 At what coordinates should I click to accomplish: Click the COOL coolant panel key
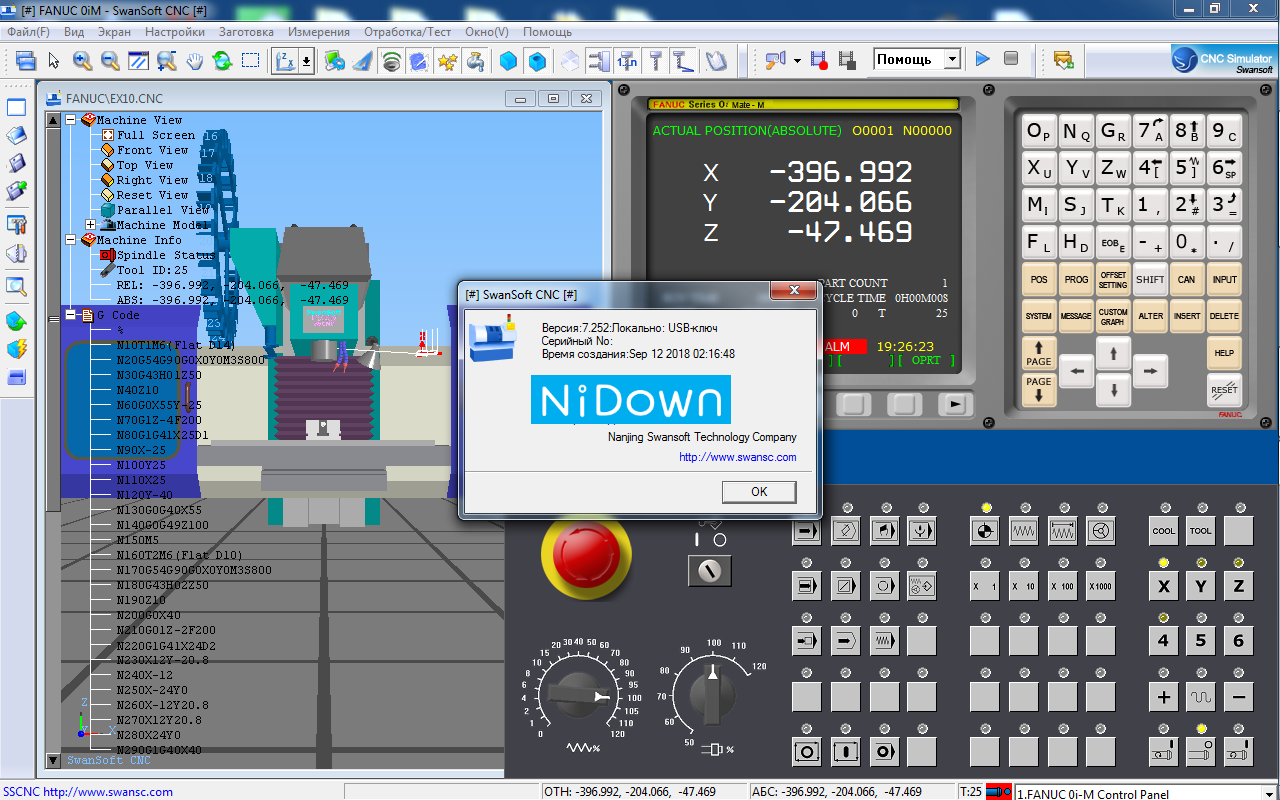tap(1163, 530)
